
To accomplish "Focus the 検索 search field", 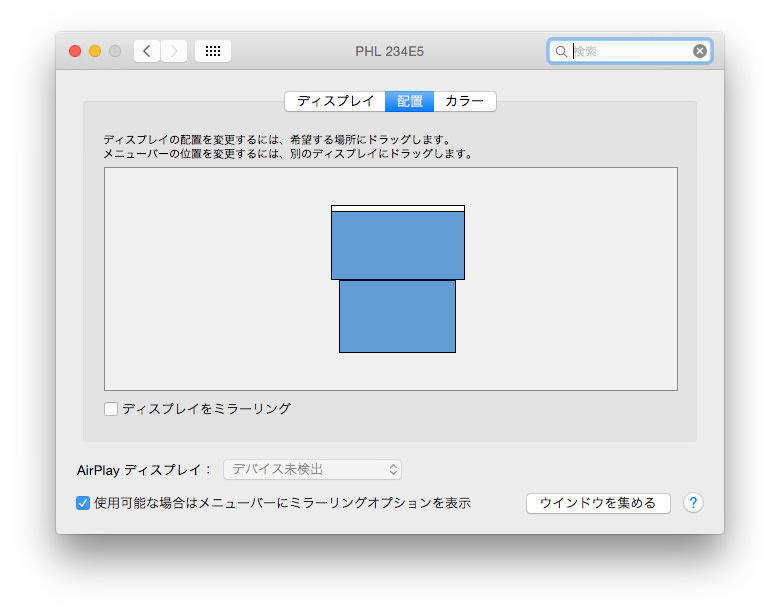I will pyautogui.click(x=632, y=51).
